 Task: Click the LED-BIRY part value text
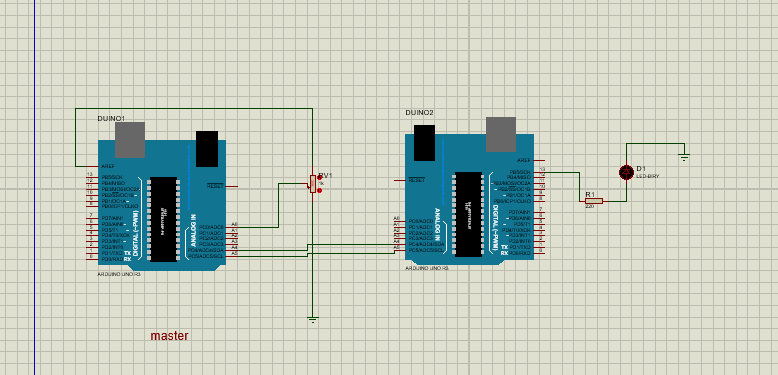[648, 176]
